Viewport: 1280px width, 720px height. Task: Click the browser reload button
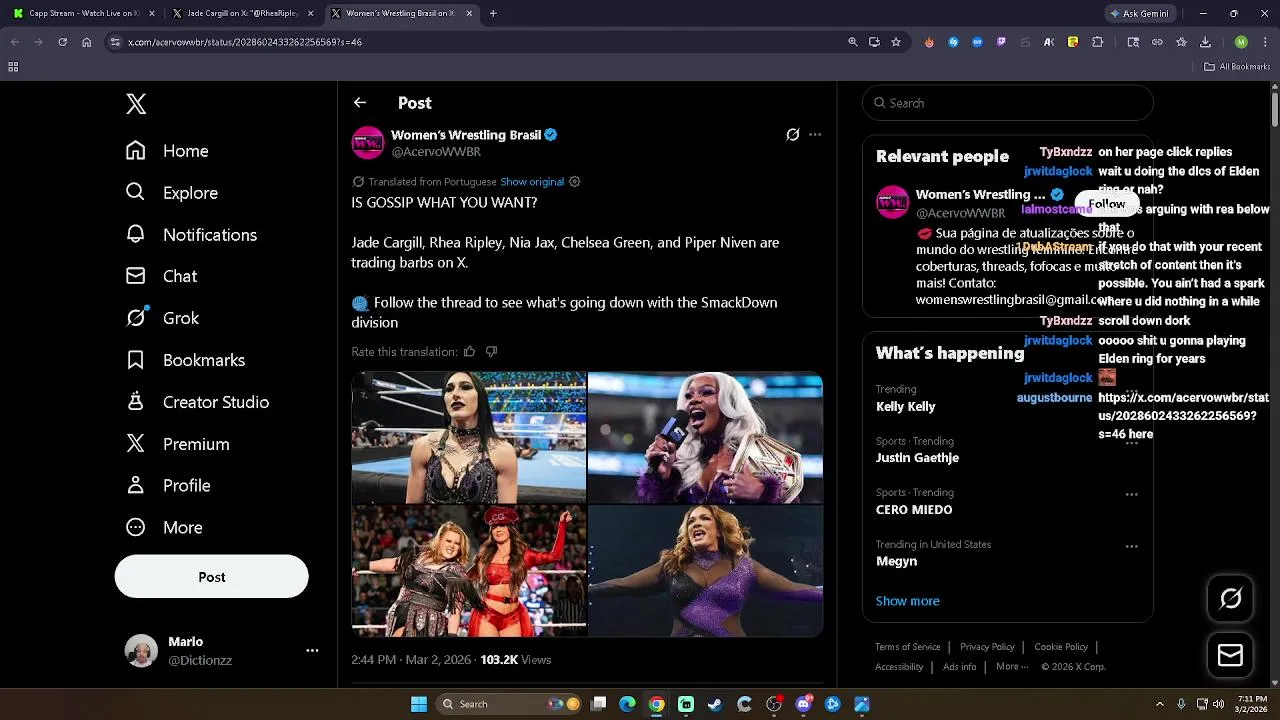62,42
